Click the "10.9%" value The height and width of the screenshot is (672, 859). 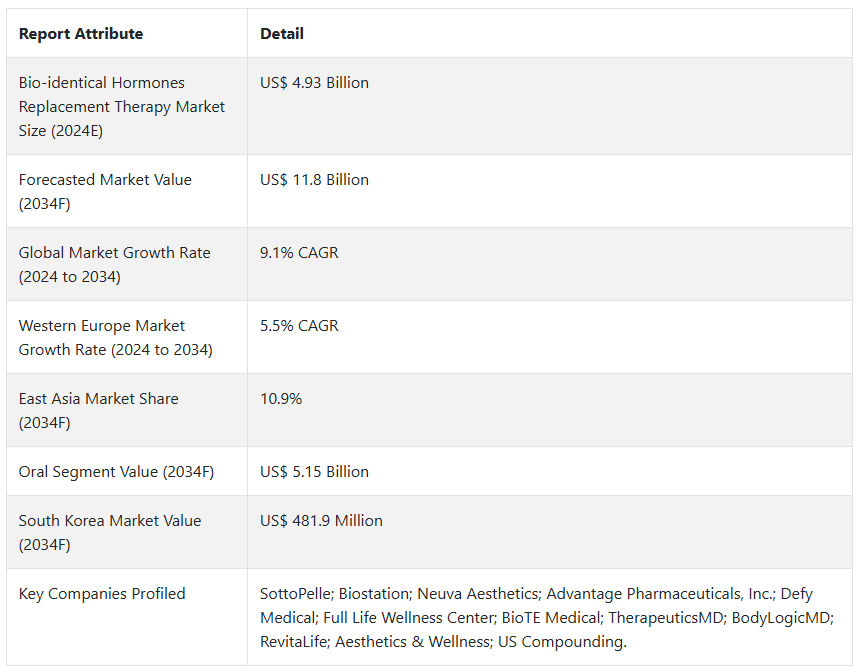pos(281,399)
